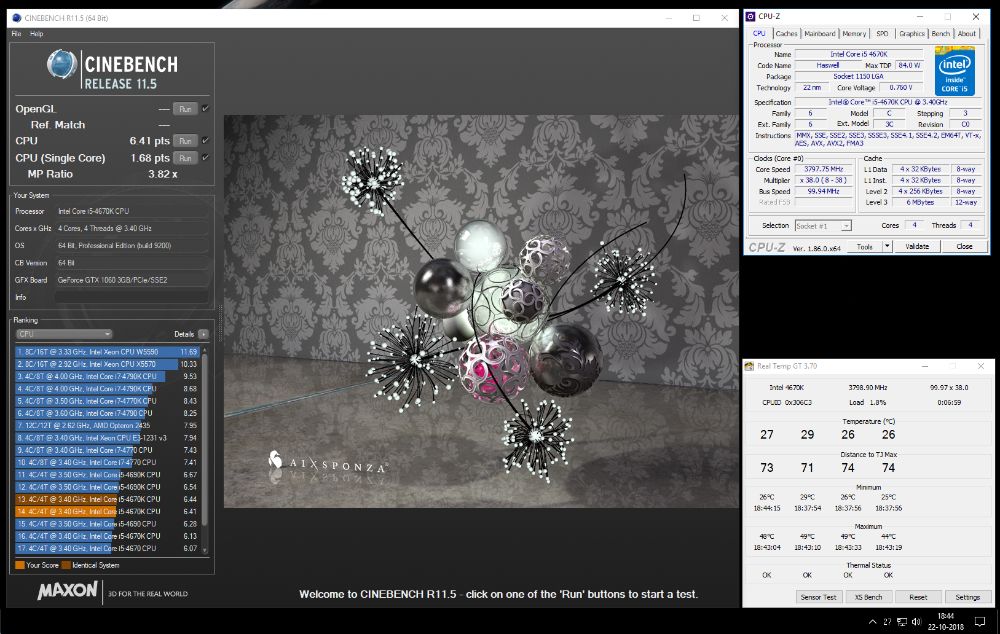Click the CPU-Z title bar icon
The width and height of the screenshot is (1000, 634).
[750, 16]
